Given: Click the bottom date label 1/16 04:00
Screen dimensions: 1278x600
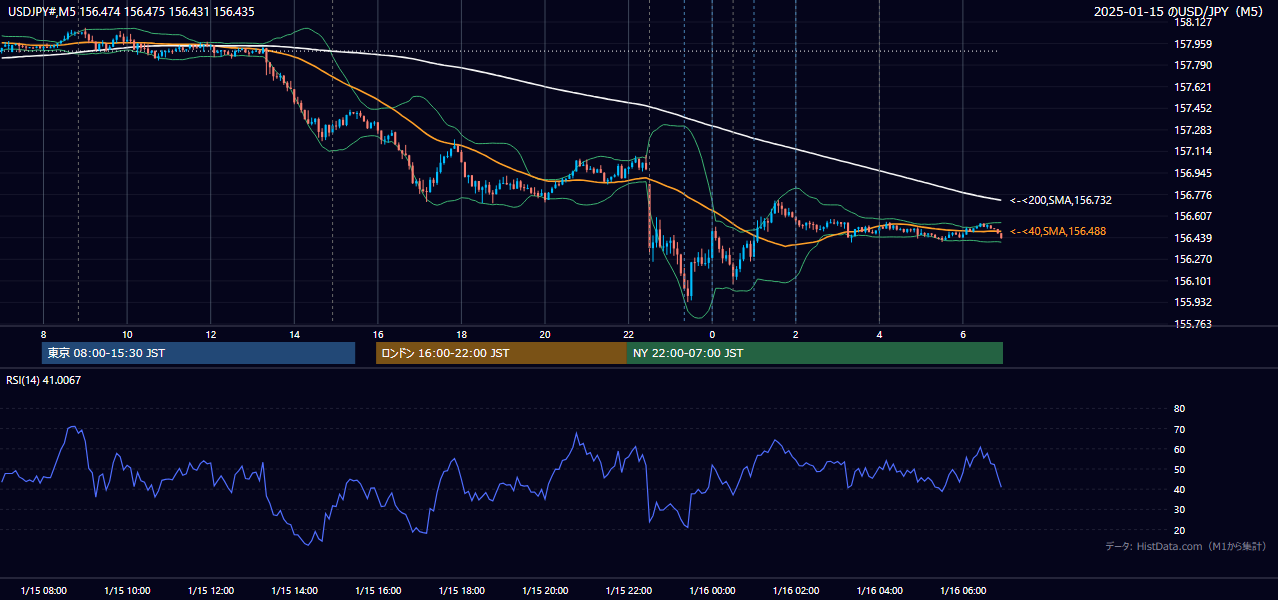Looking at the screenshot, I should (879, 591).
